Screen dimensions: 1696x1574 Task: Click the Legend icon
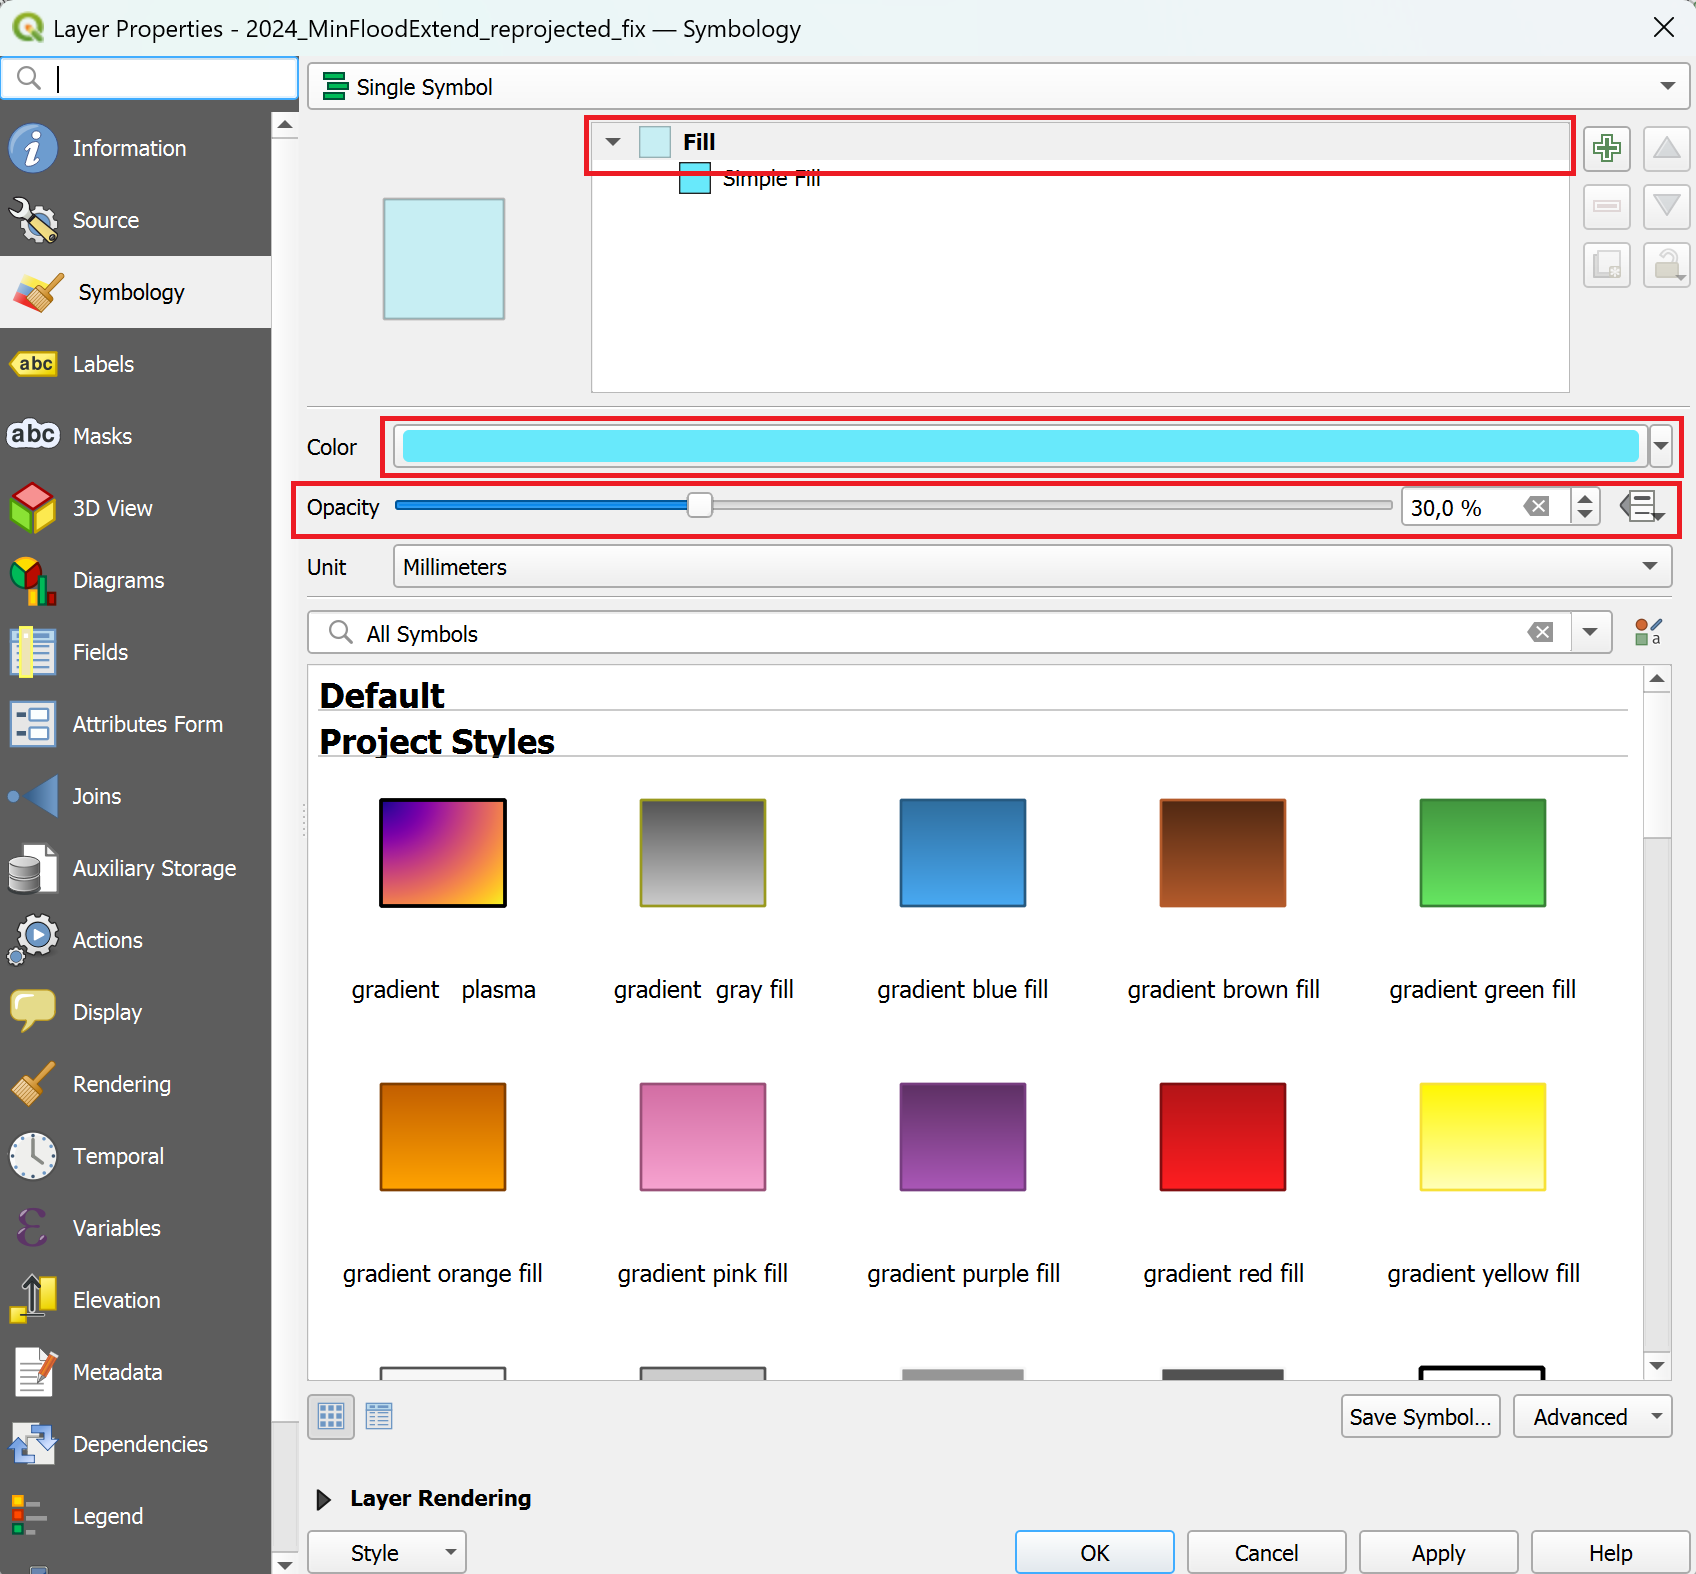pyautogui.click(x=30, y=1516)
